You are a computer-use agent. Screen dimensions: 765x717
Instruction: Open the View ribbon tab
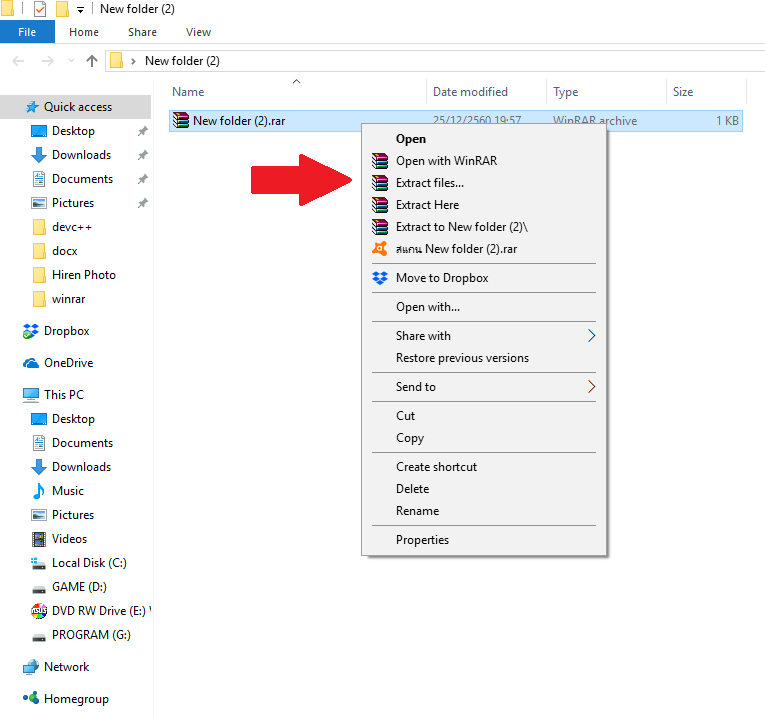point(199,32)
